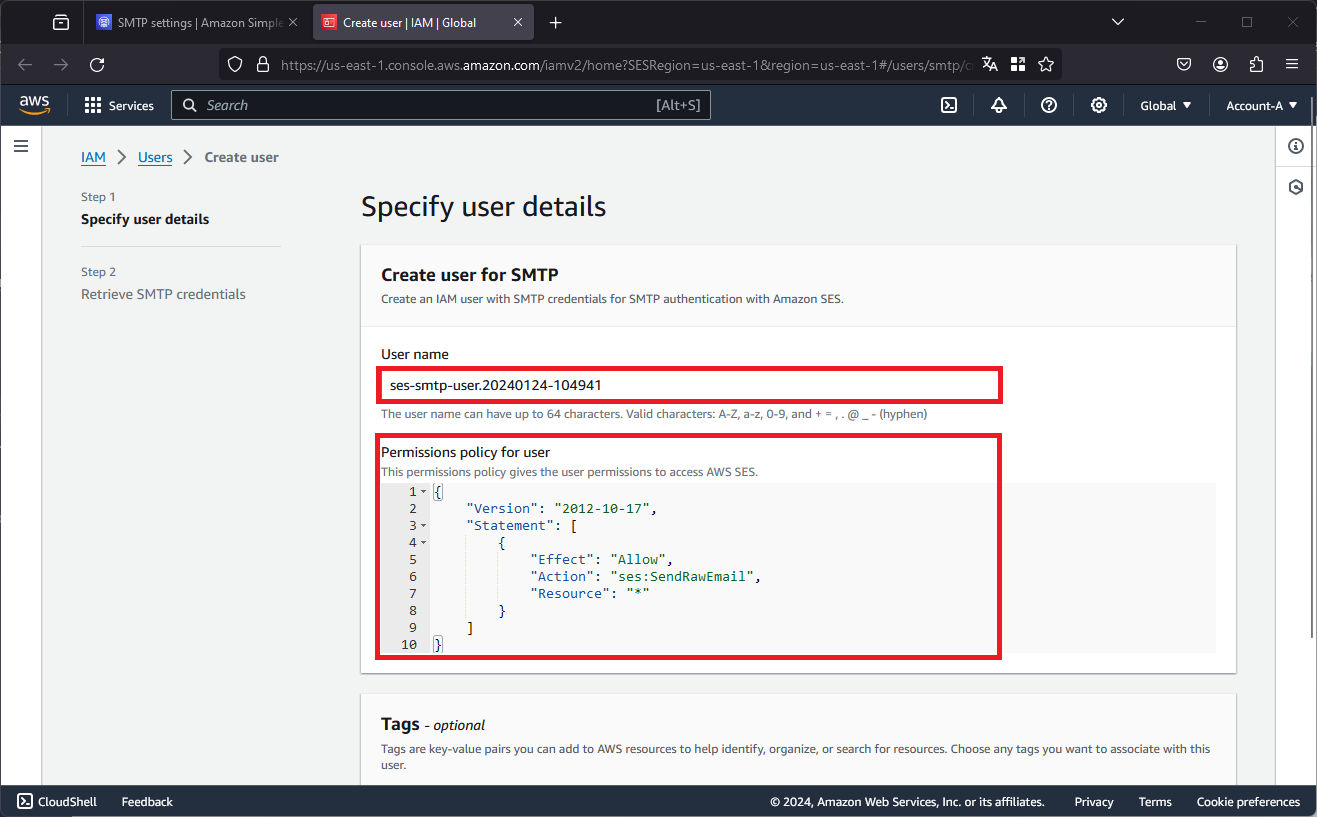Screen dimensions: 1317x817
Task: Switch to the SMTP settings tab
Action: point(199,22)
